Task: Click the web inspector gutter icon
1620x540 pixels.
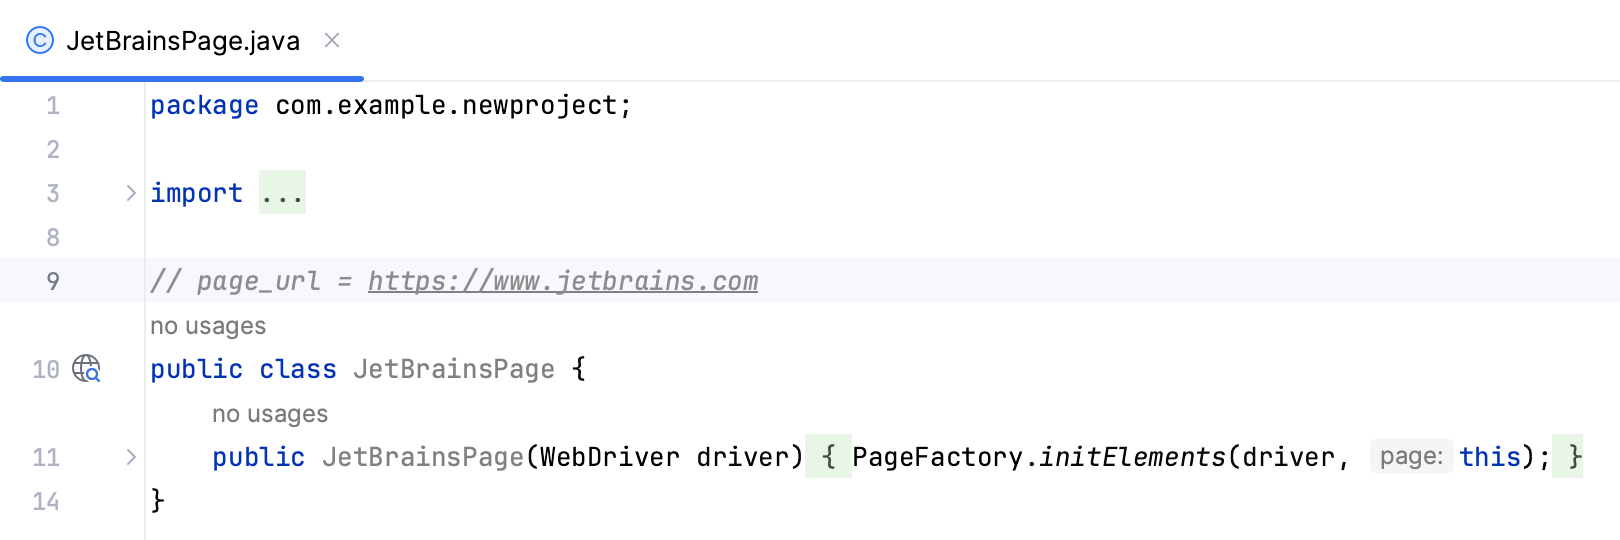Action: click(87, 369)
